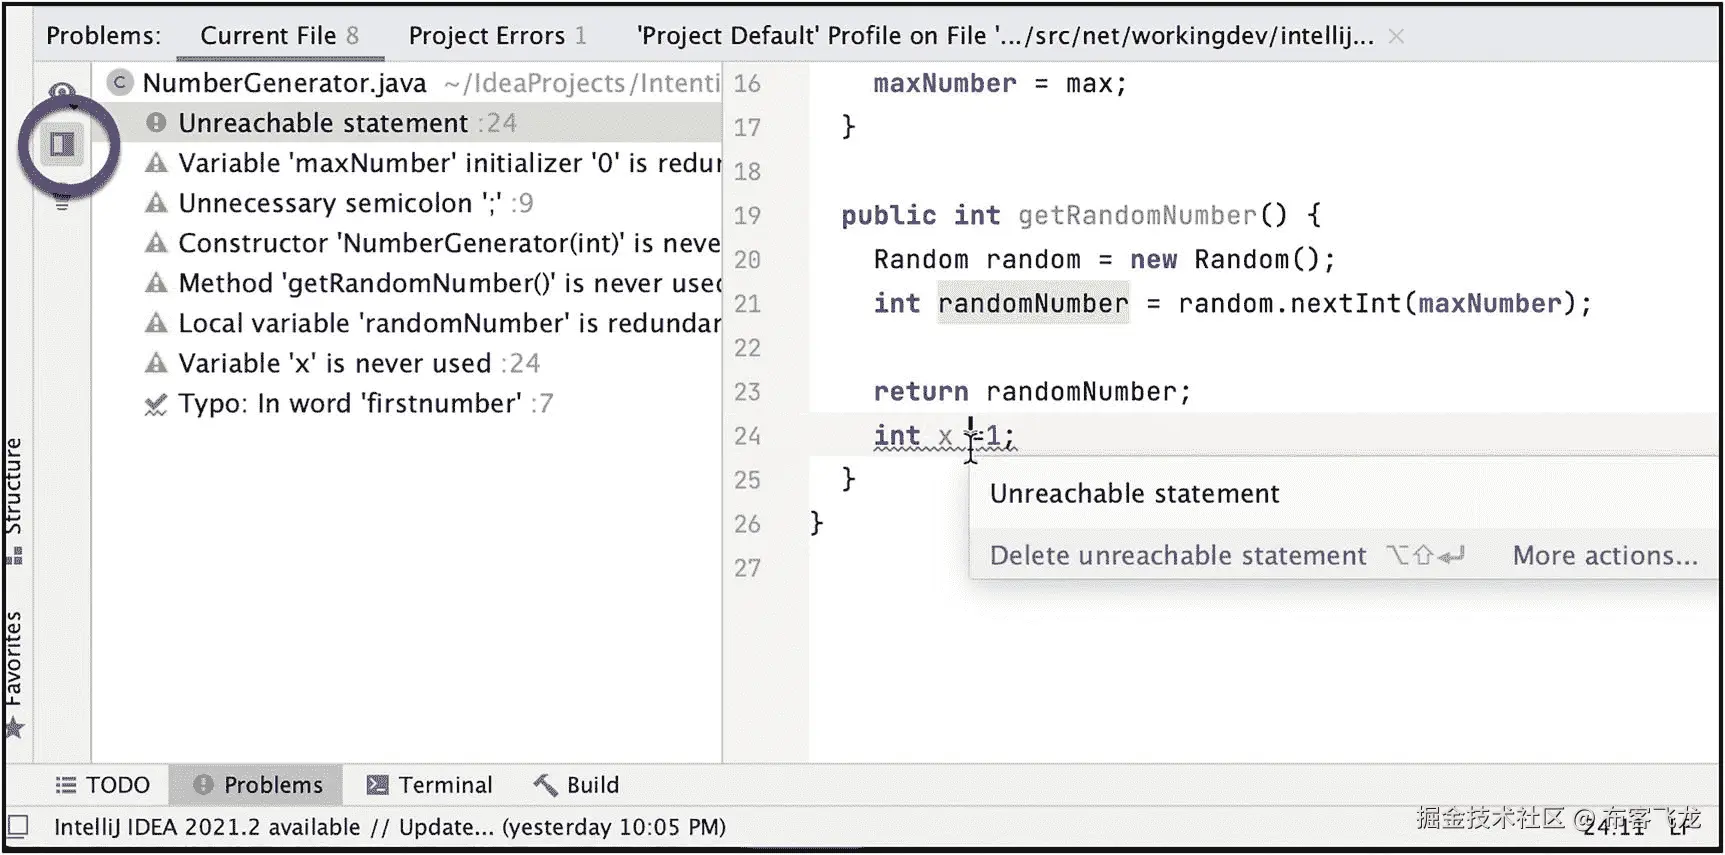Toggle the editor preview panel icon
Screen dimensions: 1725x855
pyautogui.click(x=62, y=145)
